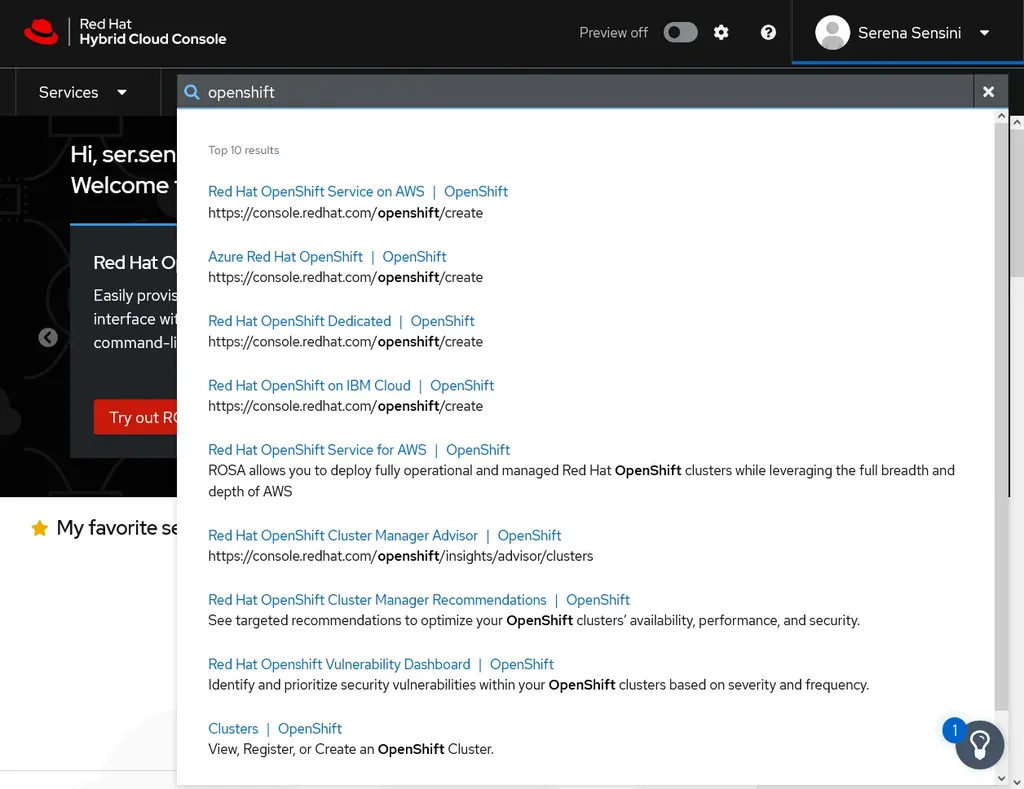Click the insights/advisor/clusters URL text
Image resolution: width=1024 pixels, height=789 pixels.
coord(400,556)
